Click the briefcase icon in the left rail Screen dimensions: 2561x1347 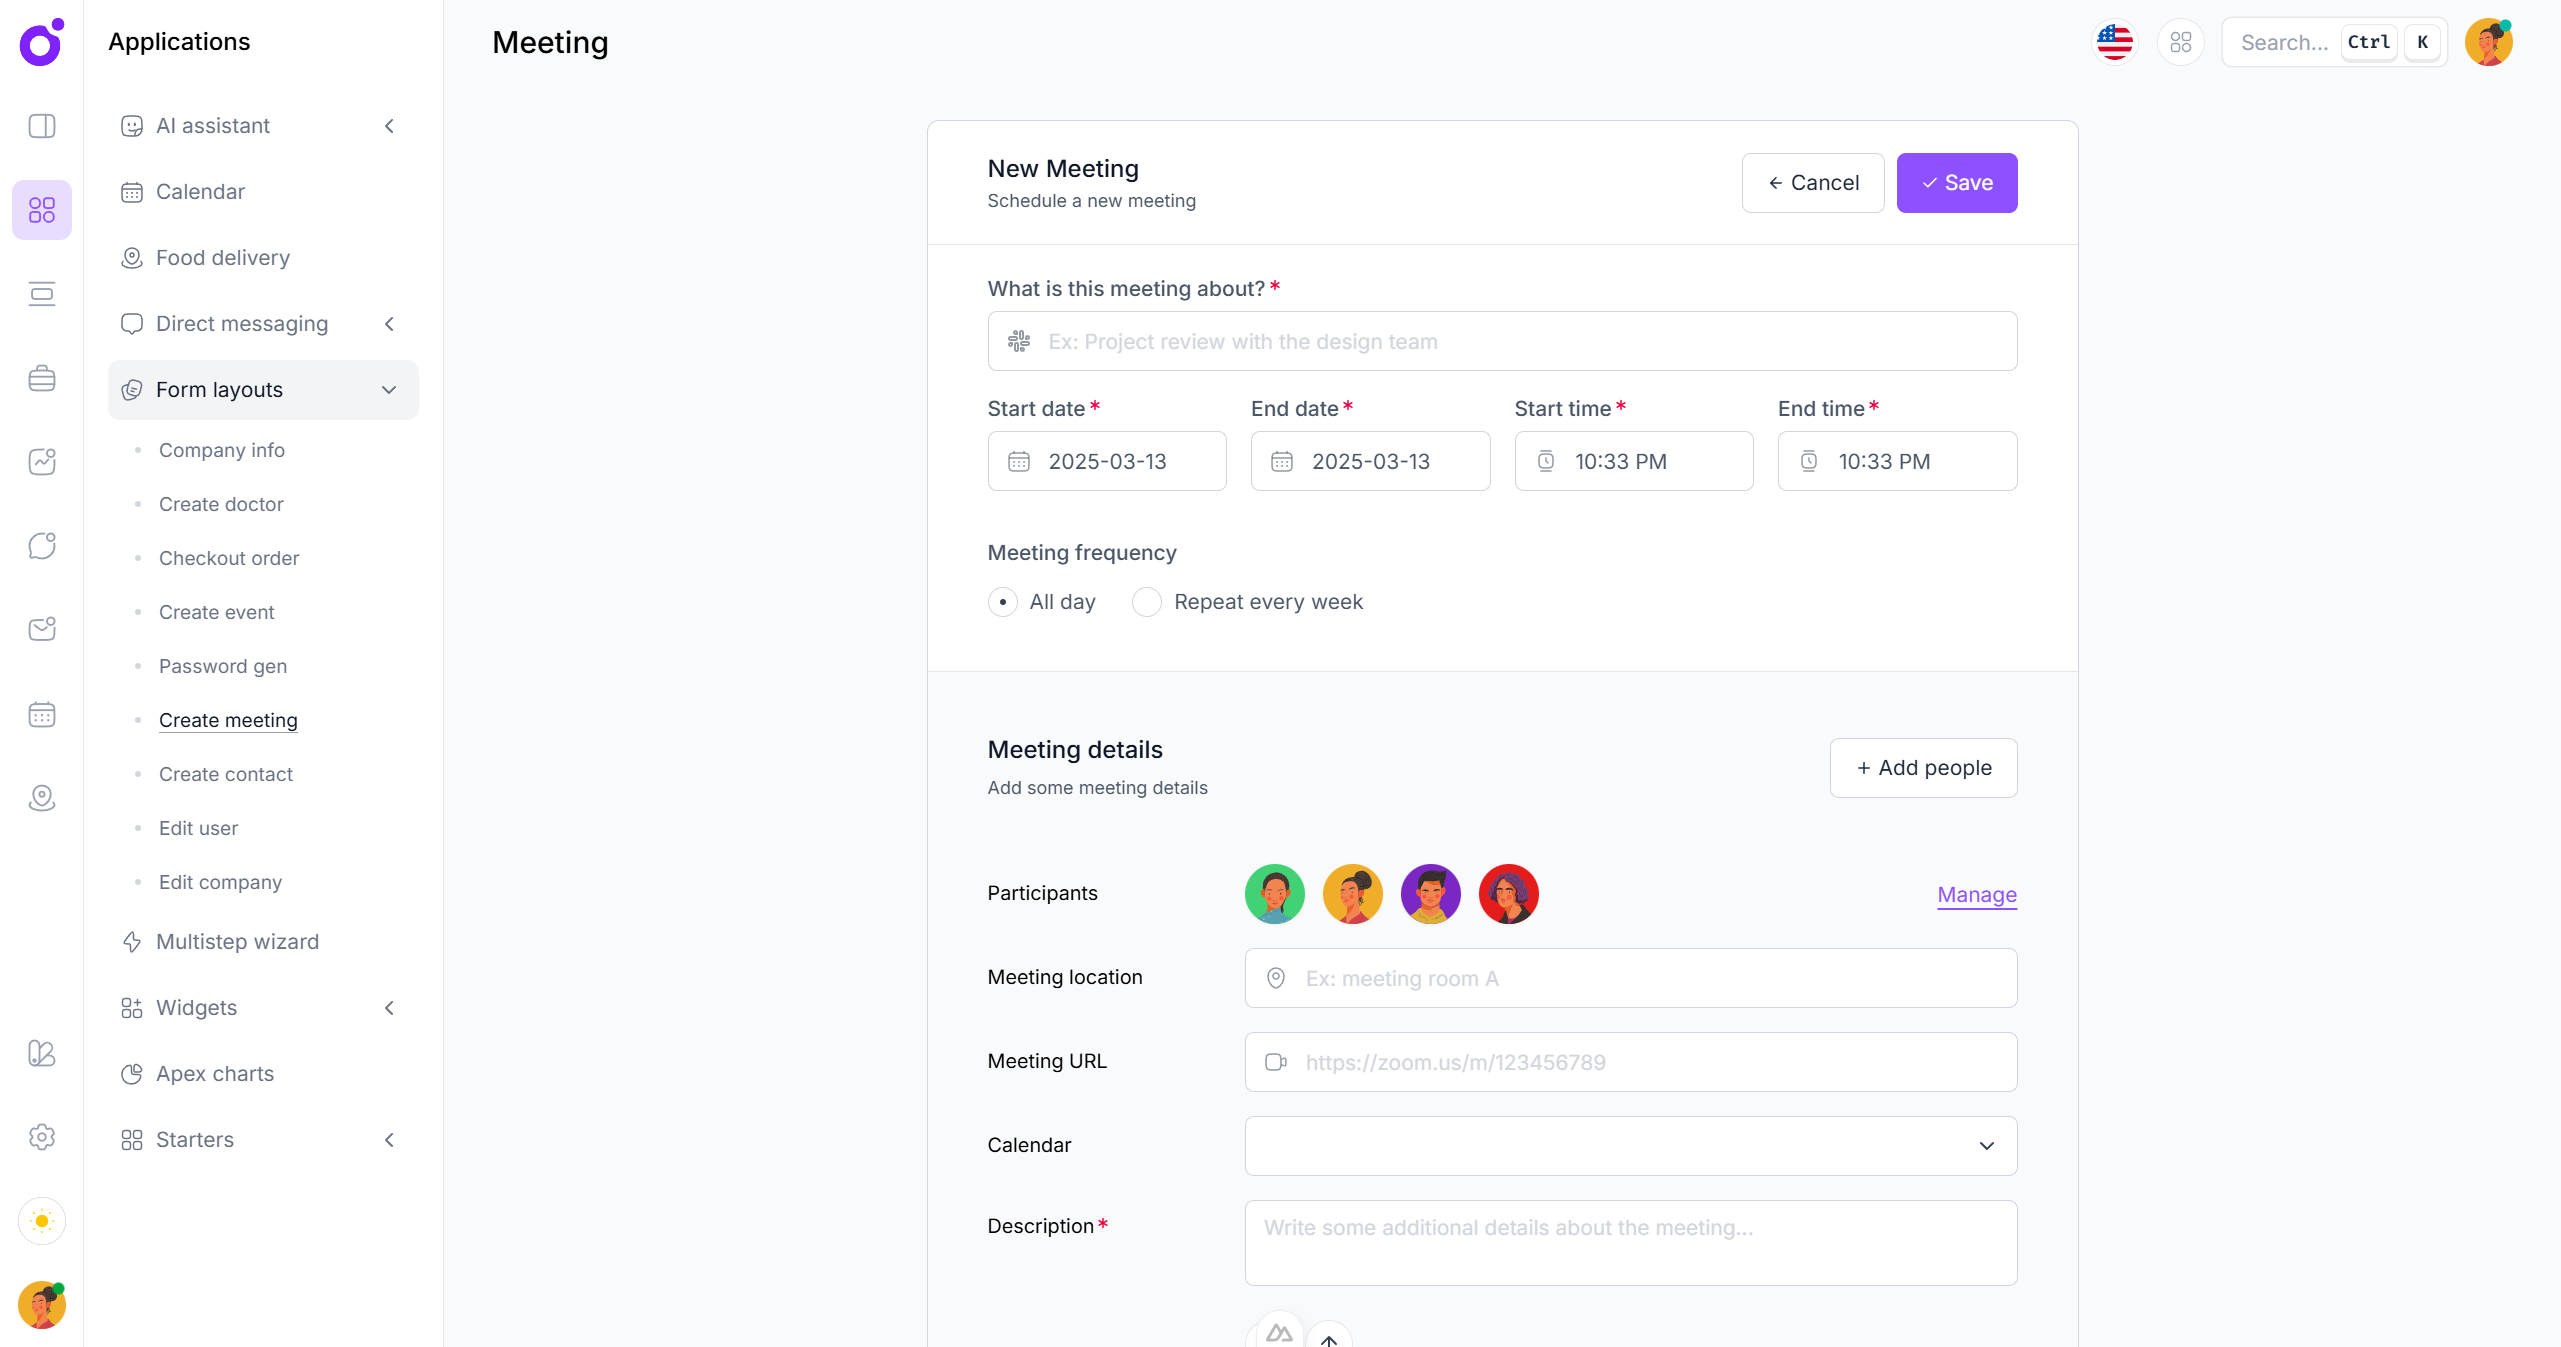42,378
